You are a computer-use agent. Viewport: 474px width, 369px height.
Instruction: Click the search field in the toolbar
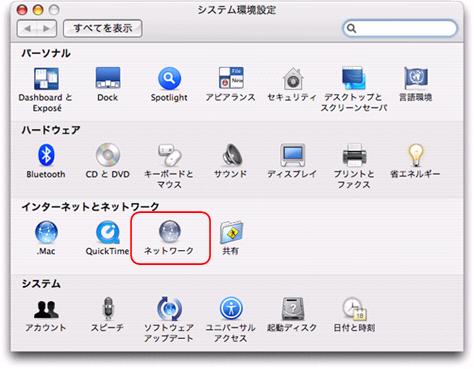tap(400, 28)
